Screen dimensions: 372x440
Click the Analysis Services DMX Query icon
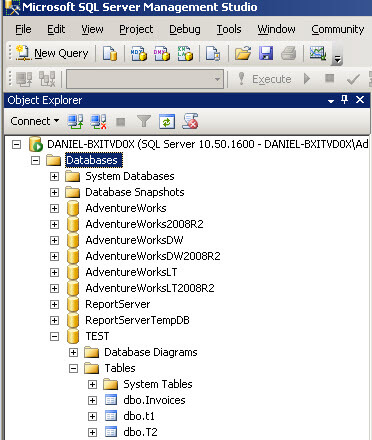[x=162, y=53]
